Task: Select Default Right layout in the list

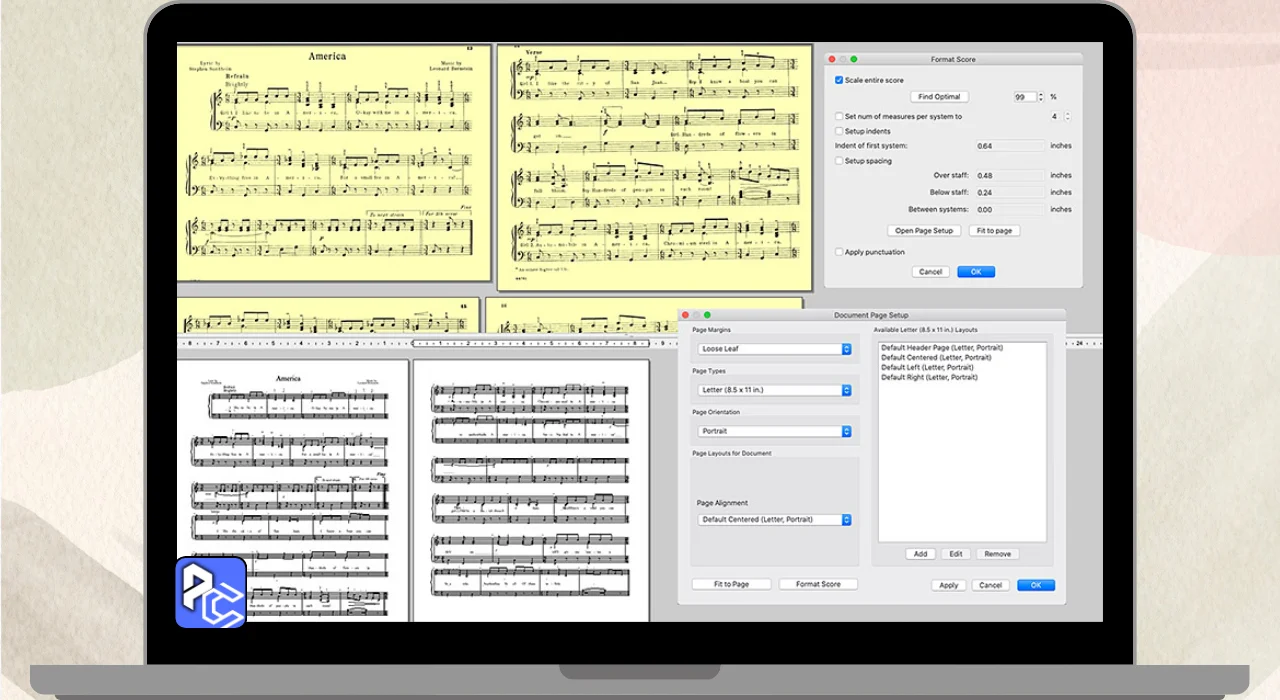Action: (x=929, y=378)
